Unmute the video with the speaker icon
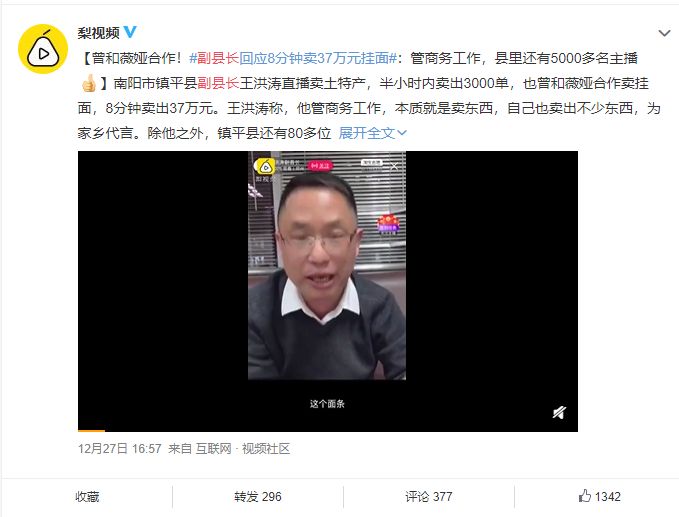This screenshot has height=517, width=679. coord(559,413)
